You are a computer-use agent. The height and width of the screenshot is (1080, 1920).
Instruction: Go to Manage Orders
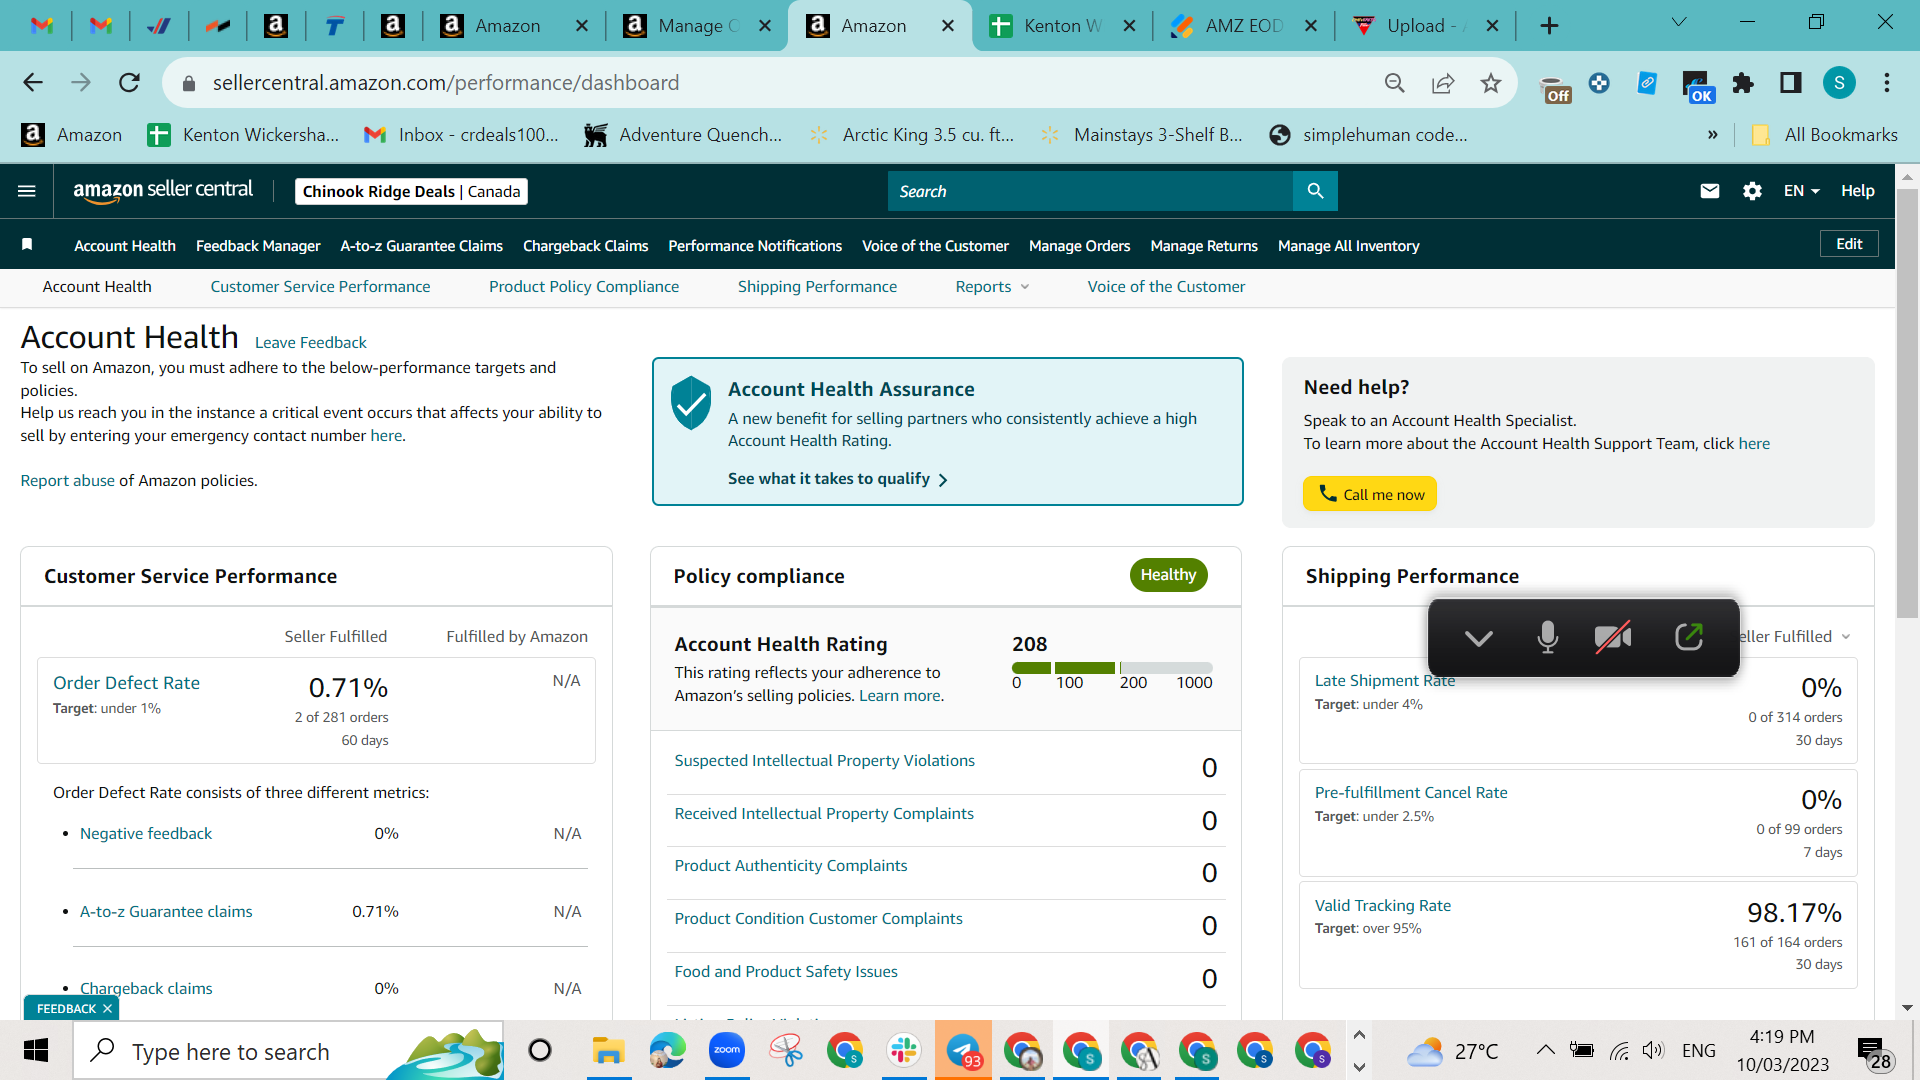(1079, 246)
